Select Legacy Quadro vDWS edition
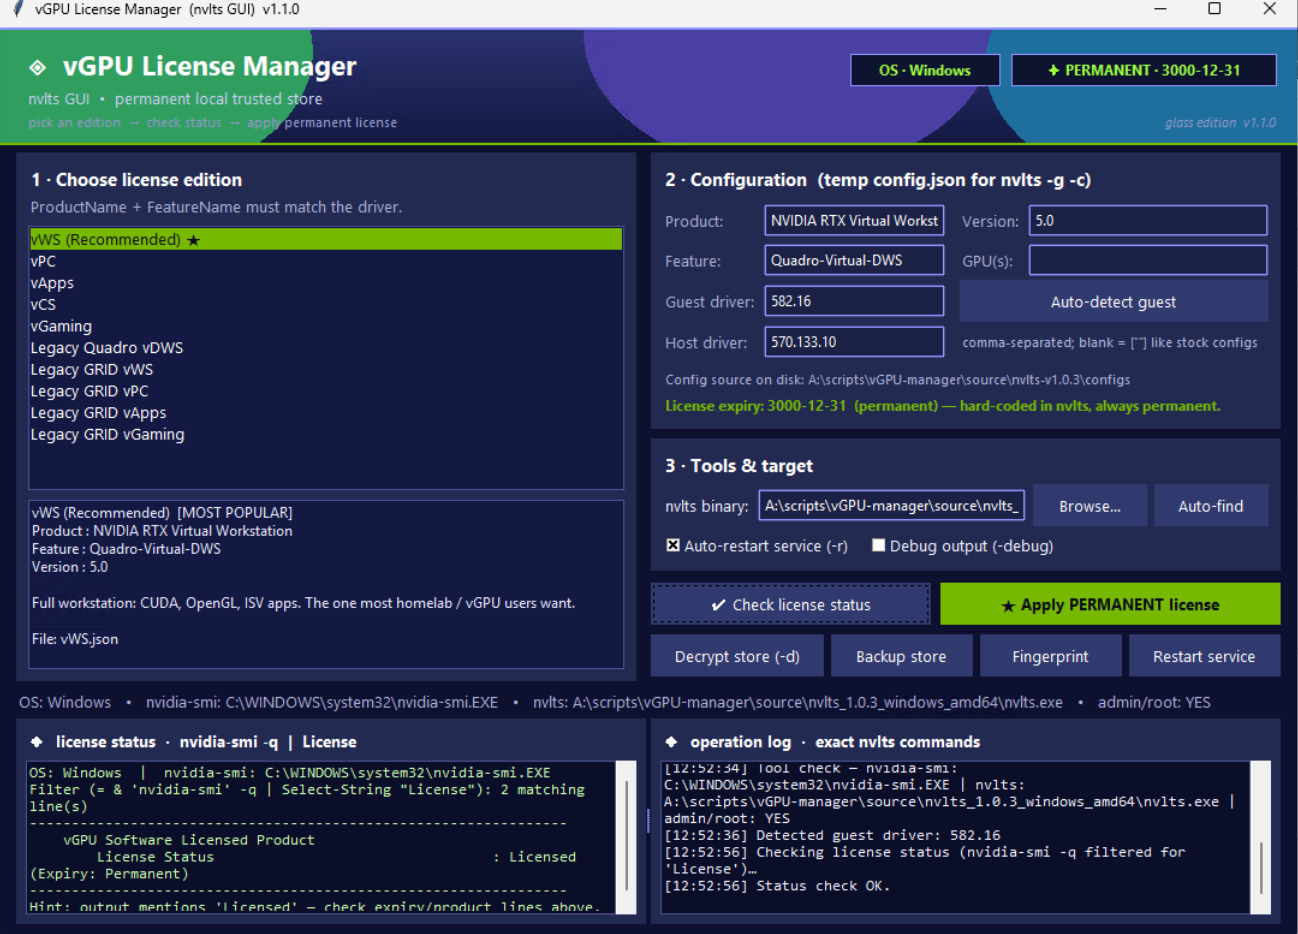The width and height of the screenshot is (1298, 934). [x=326, y=348]
